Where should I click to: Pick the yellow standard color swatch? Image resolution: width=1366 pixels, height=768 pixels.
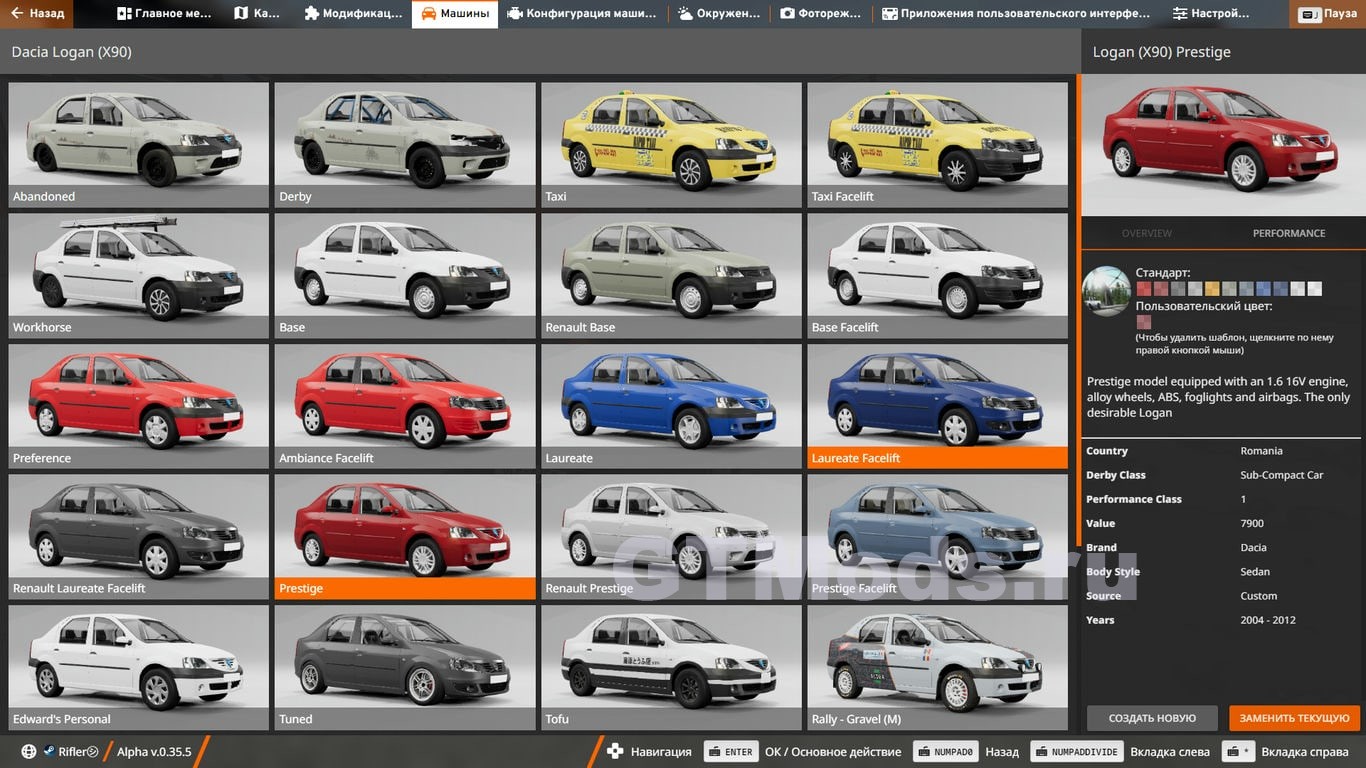[x=1212, y=289]
